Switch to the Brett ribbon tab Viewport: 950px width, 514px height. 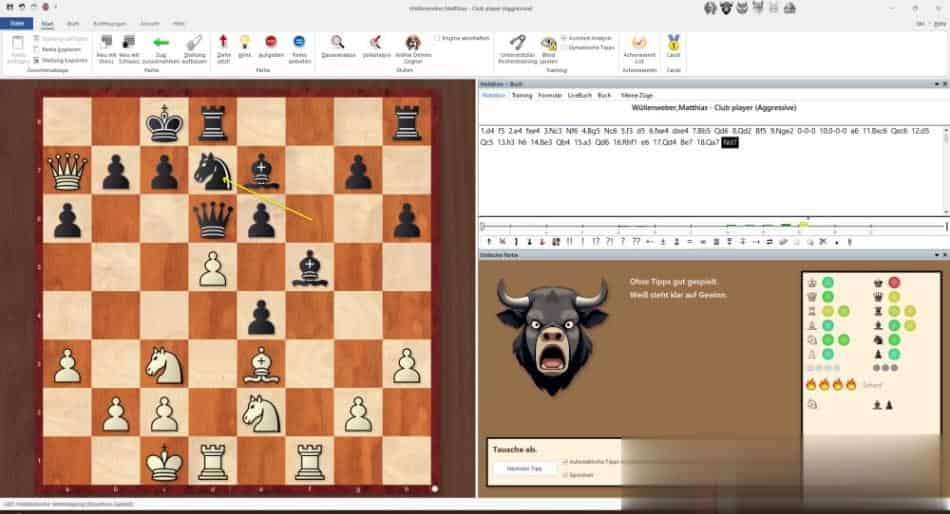(x=73, y=24)
